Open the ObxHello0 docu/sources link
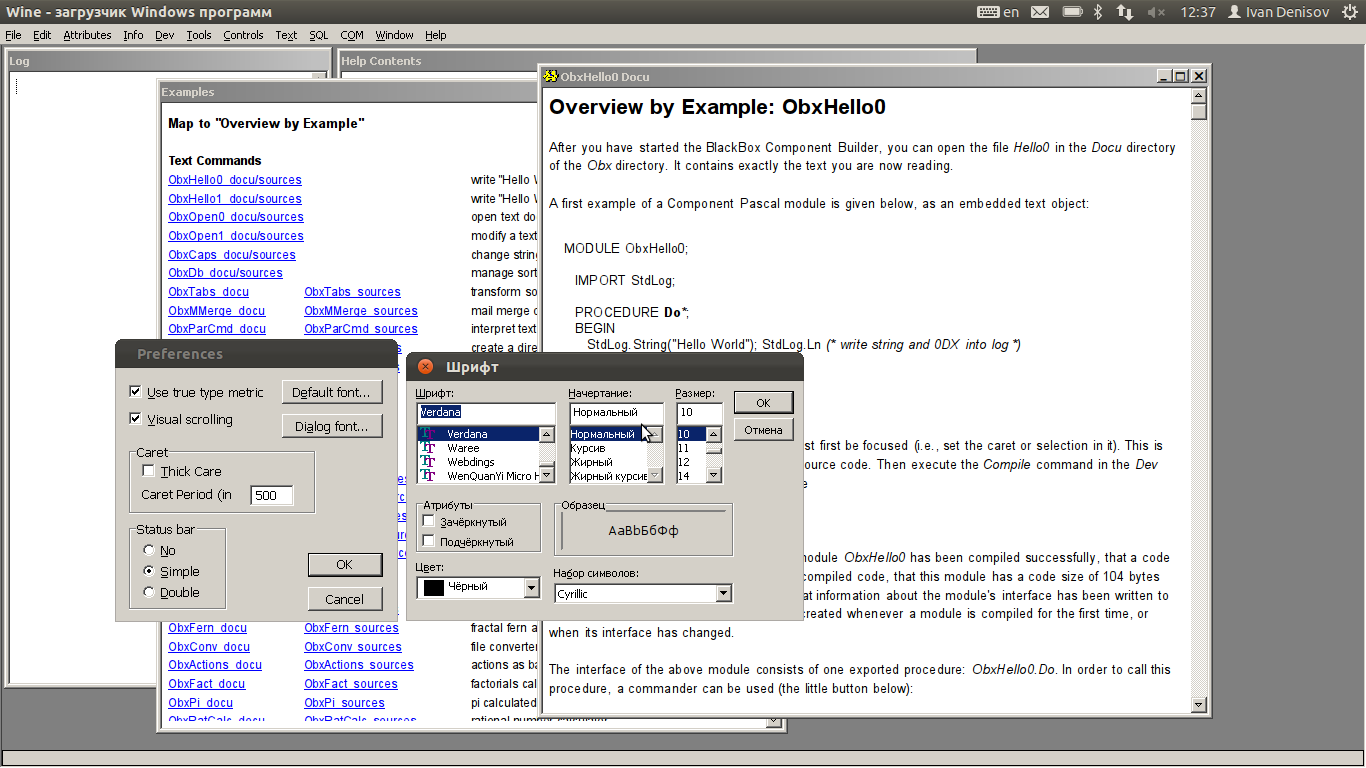The height and width of the screenshot is (768, 1366). (235, 180)
